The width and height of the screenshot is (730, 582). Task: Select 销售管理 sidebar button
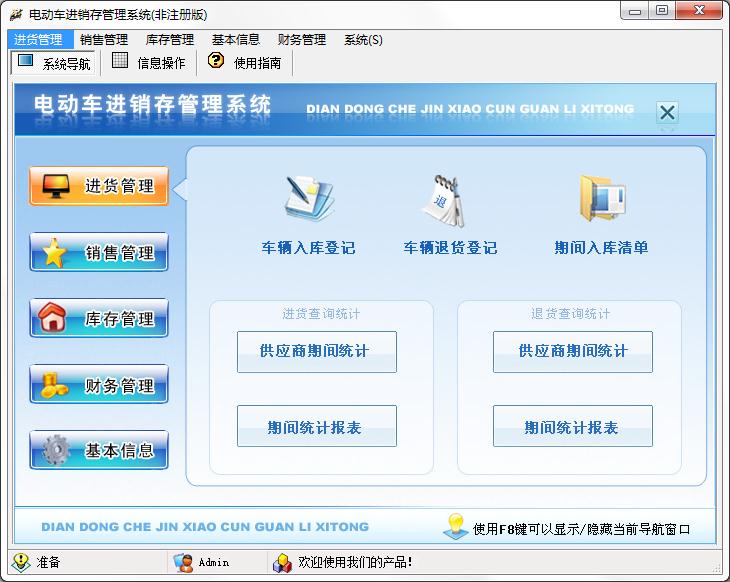tap(99, 252)
